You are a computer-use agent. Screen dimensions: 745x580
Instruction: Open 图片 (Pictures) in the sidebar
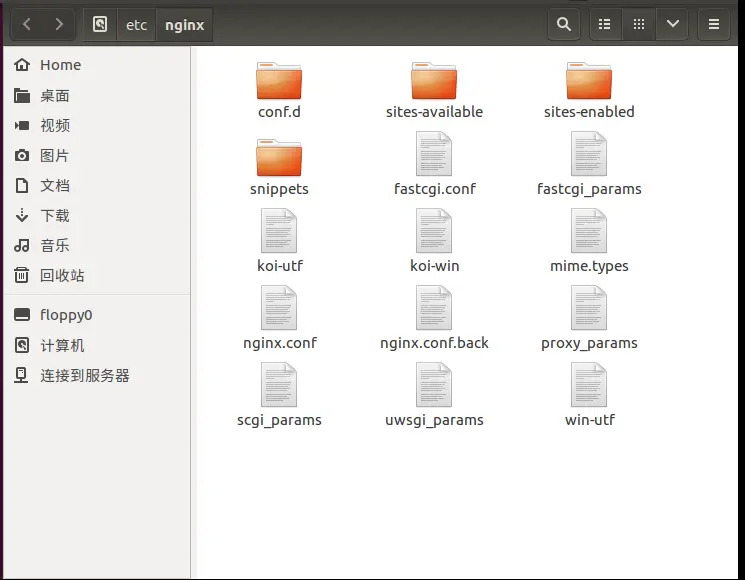pos(97,155)
